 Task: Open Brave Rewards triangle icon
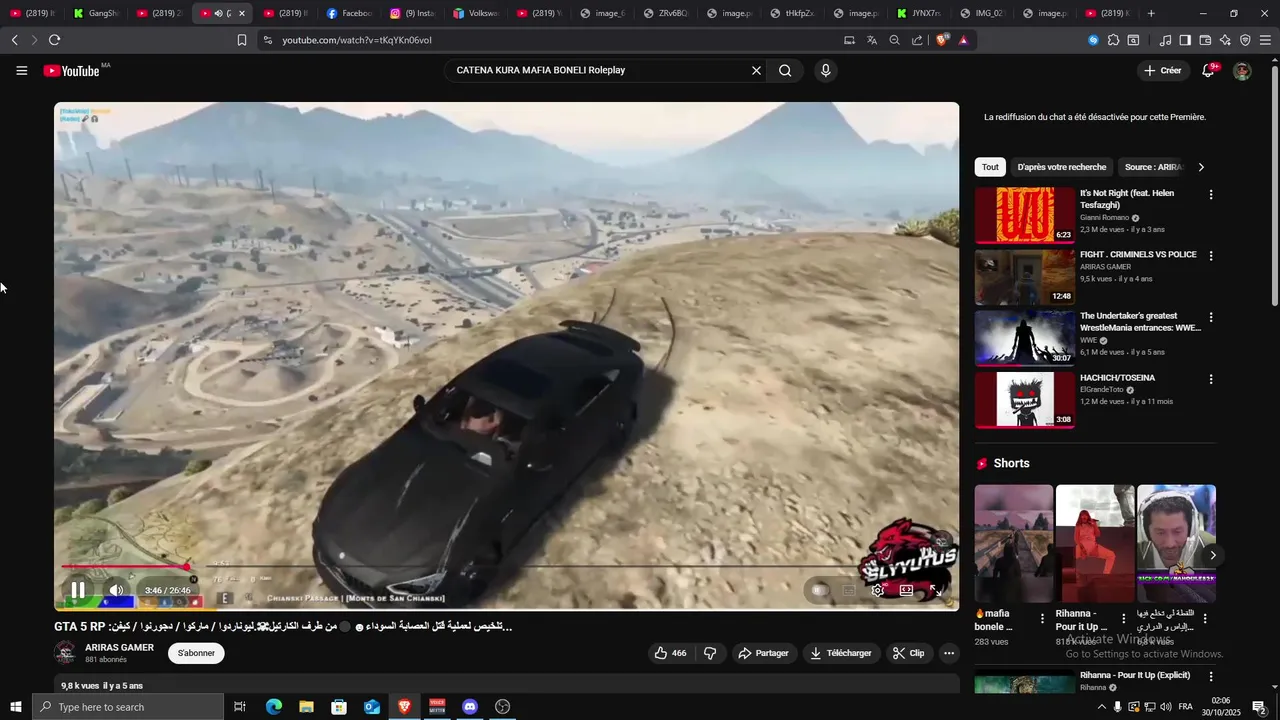(x=963, y=40)
